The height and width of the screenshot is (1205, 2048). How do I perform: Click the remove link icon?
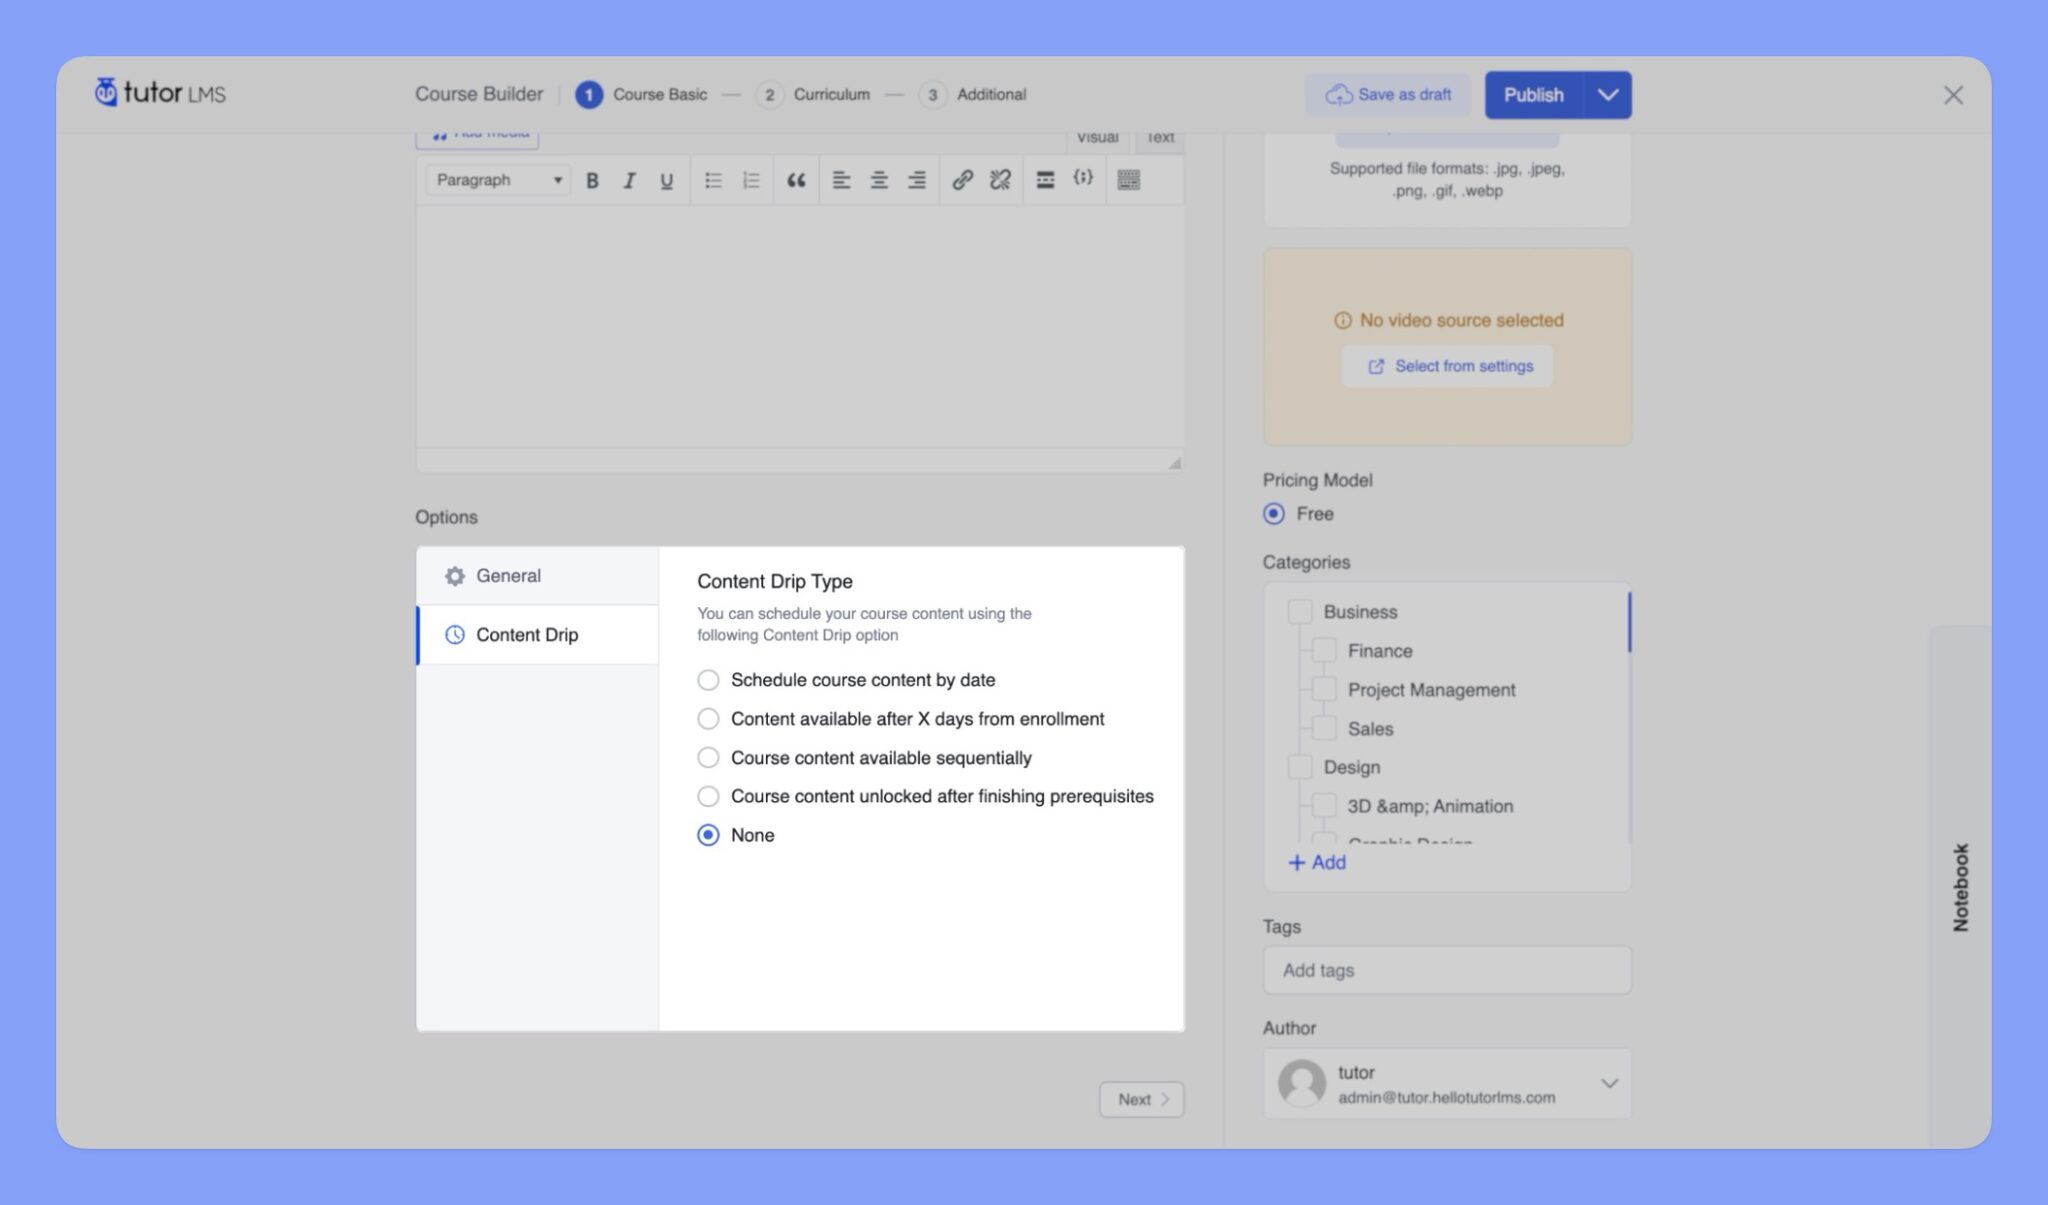1000,180
